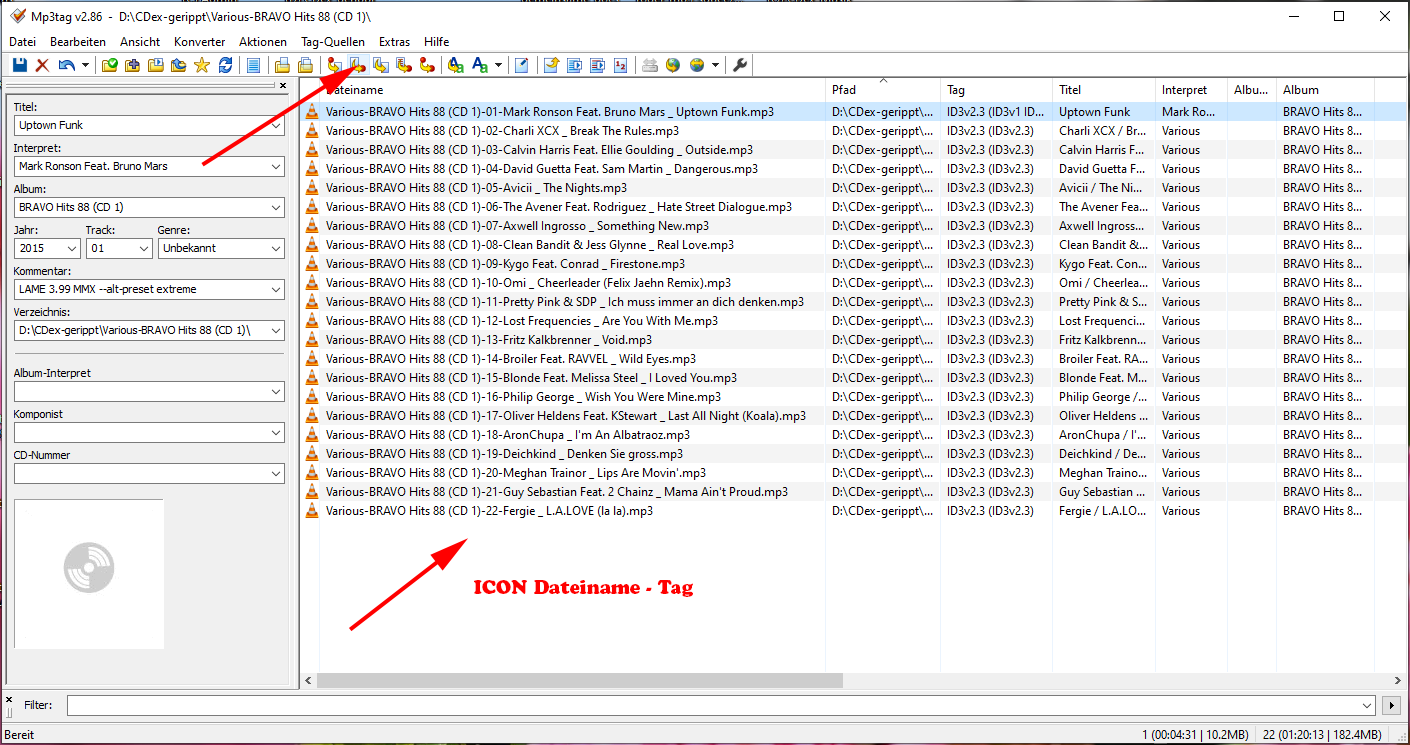
Task: Click the Filename - Tag converter icon
Action: pyautogui.click(x=357, y=65)
